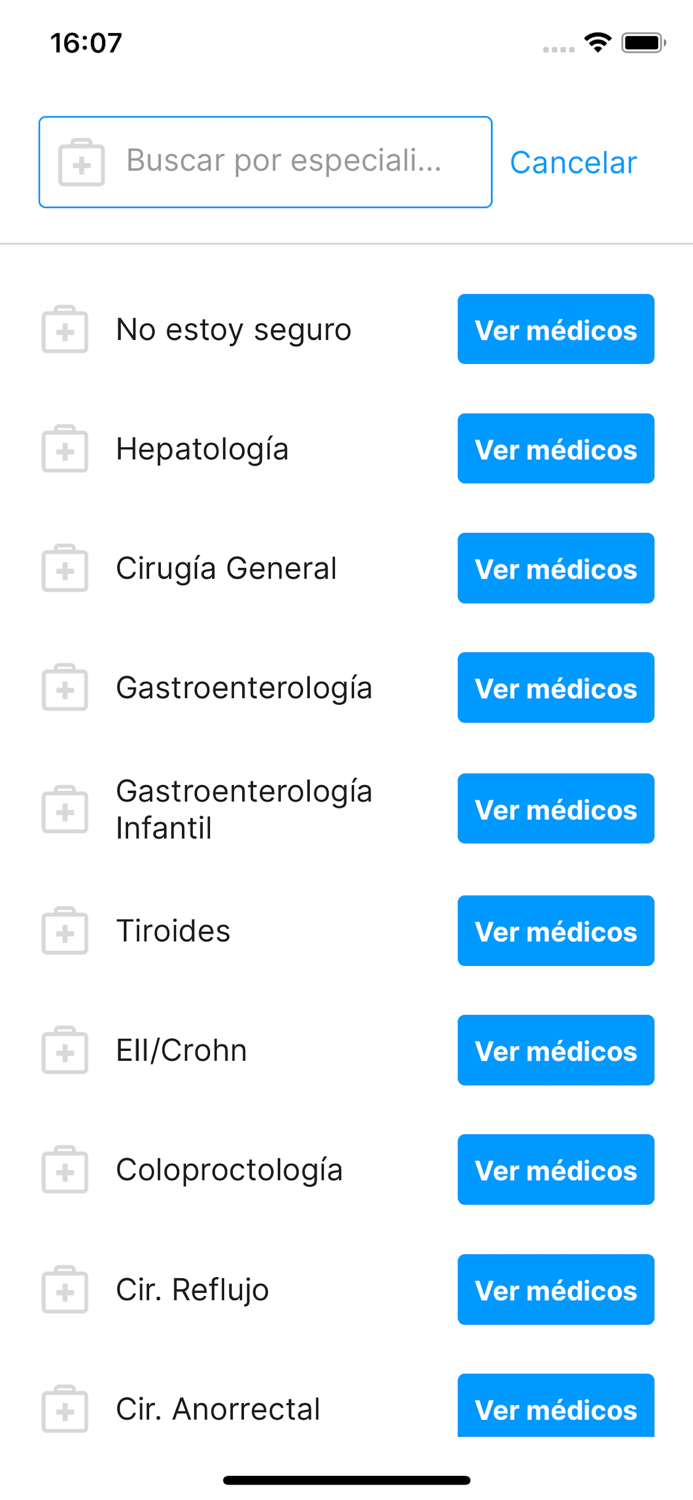Click the medical cross icon beside Hepatología
Viewport: 693px width, 1500px height.
[x=64, y=448]
